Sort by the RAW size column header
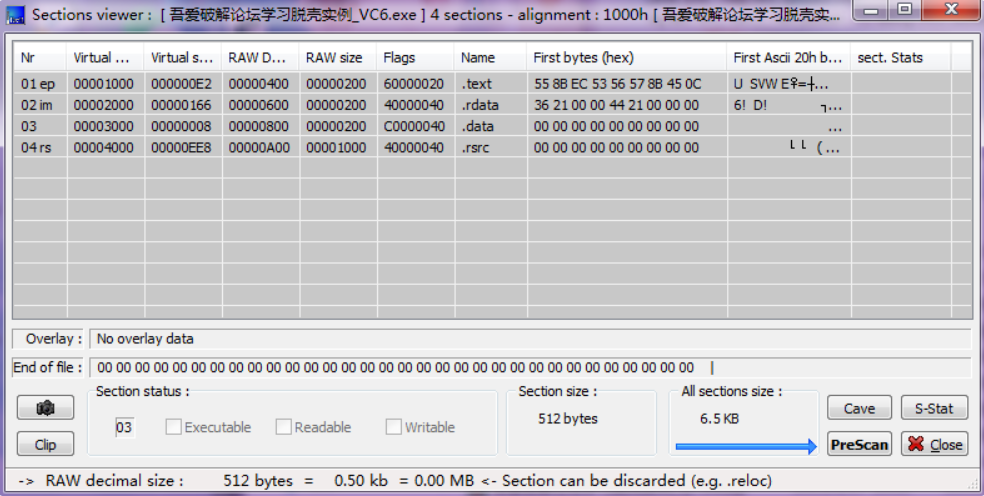This screenshot has height=496, width=984. pyautogui.click(x=337, y=57)
